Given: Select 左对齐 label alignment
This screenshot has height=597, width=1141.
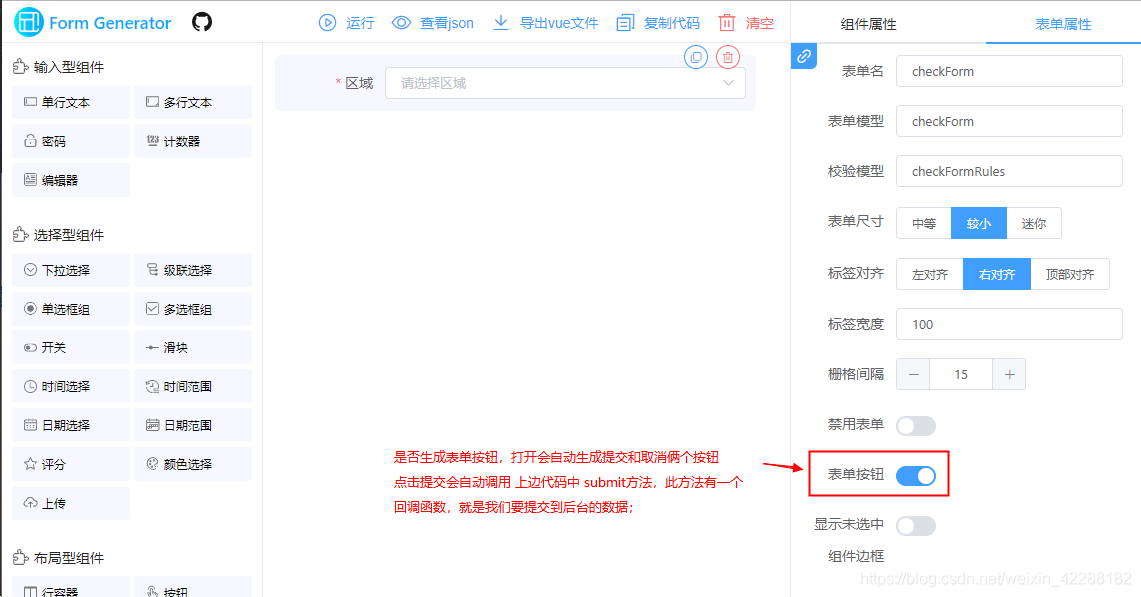Looking at the screenshot, I should click(930, 274).
